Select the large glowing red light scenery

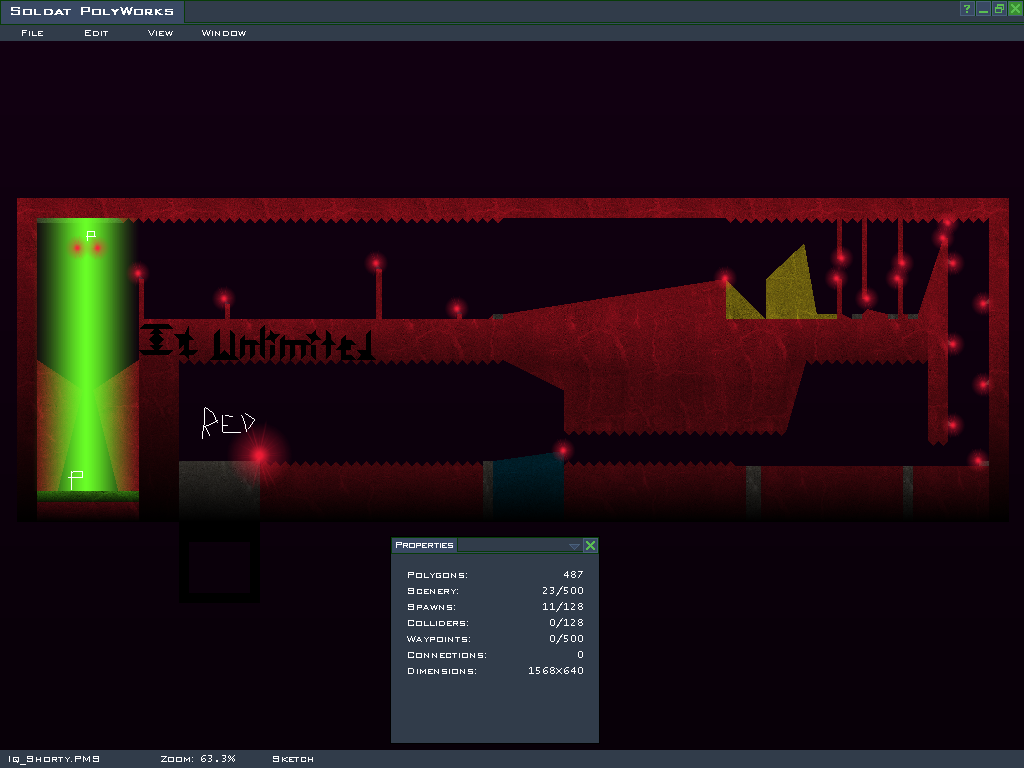pyautogui.click(x=260, y=455)
